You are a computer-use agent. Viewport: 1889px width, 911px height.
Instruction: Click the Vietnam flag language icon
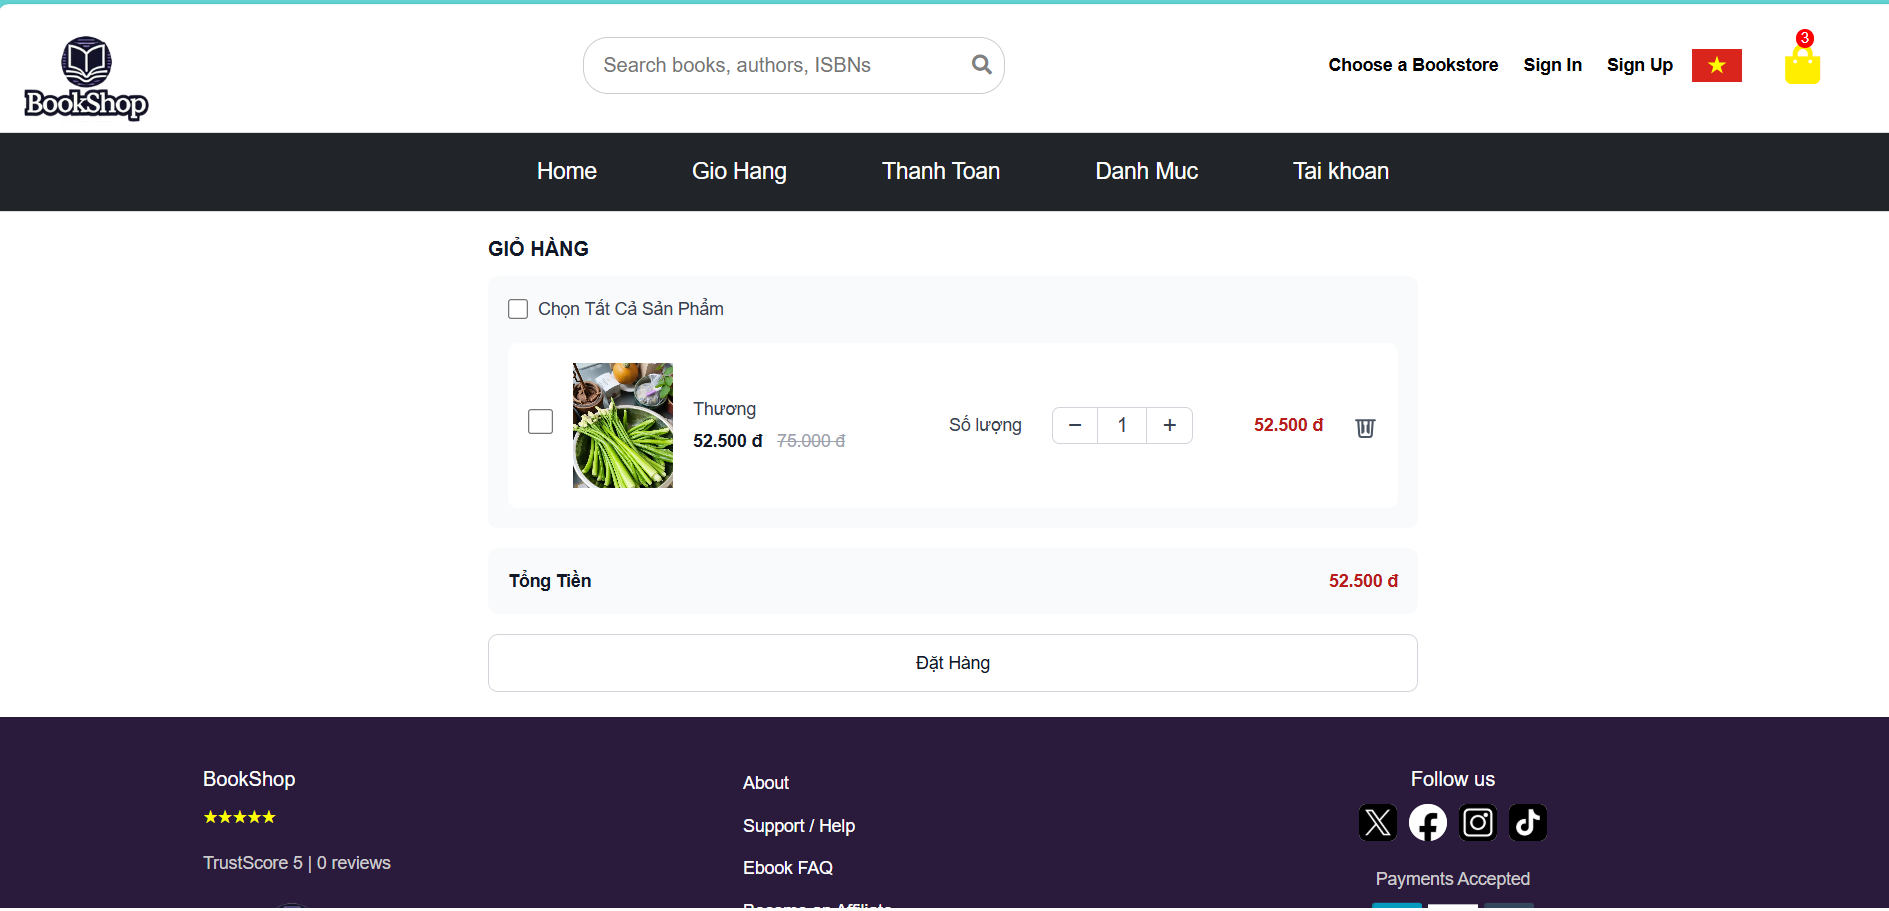(x=1716, y=65)
